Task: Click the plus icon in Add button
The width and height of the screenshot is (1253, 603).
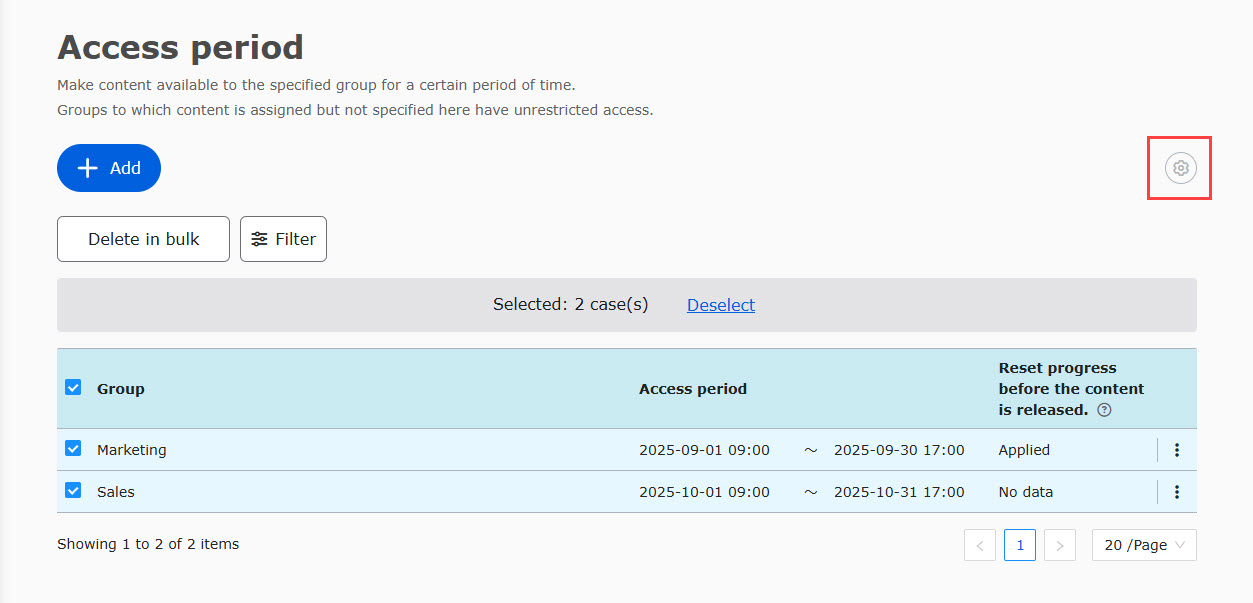Action: pos(88,168)
